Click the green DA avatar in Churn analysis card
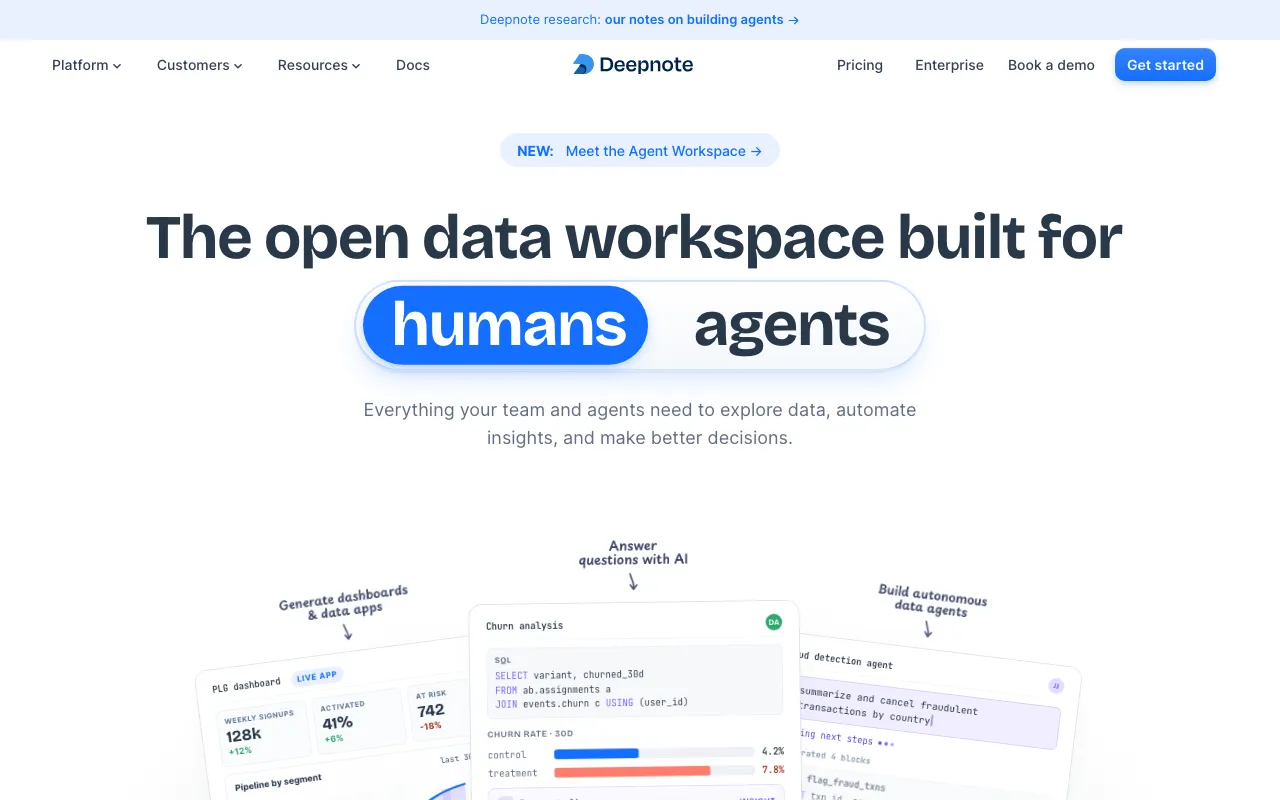This screenshot has width=1280, height=800. coord(773,622)
